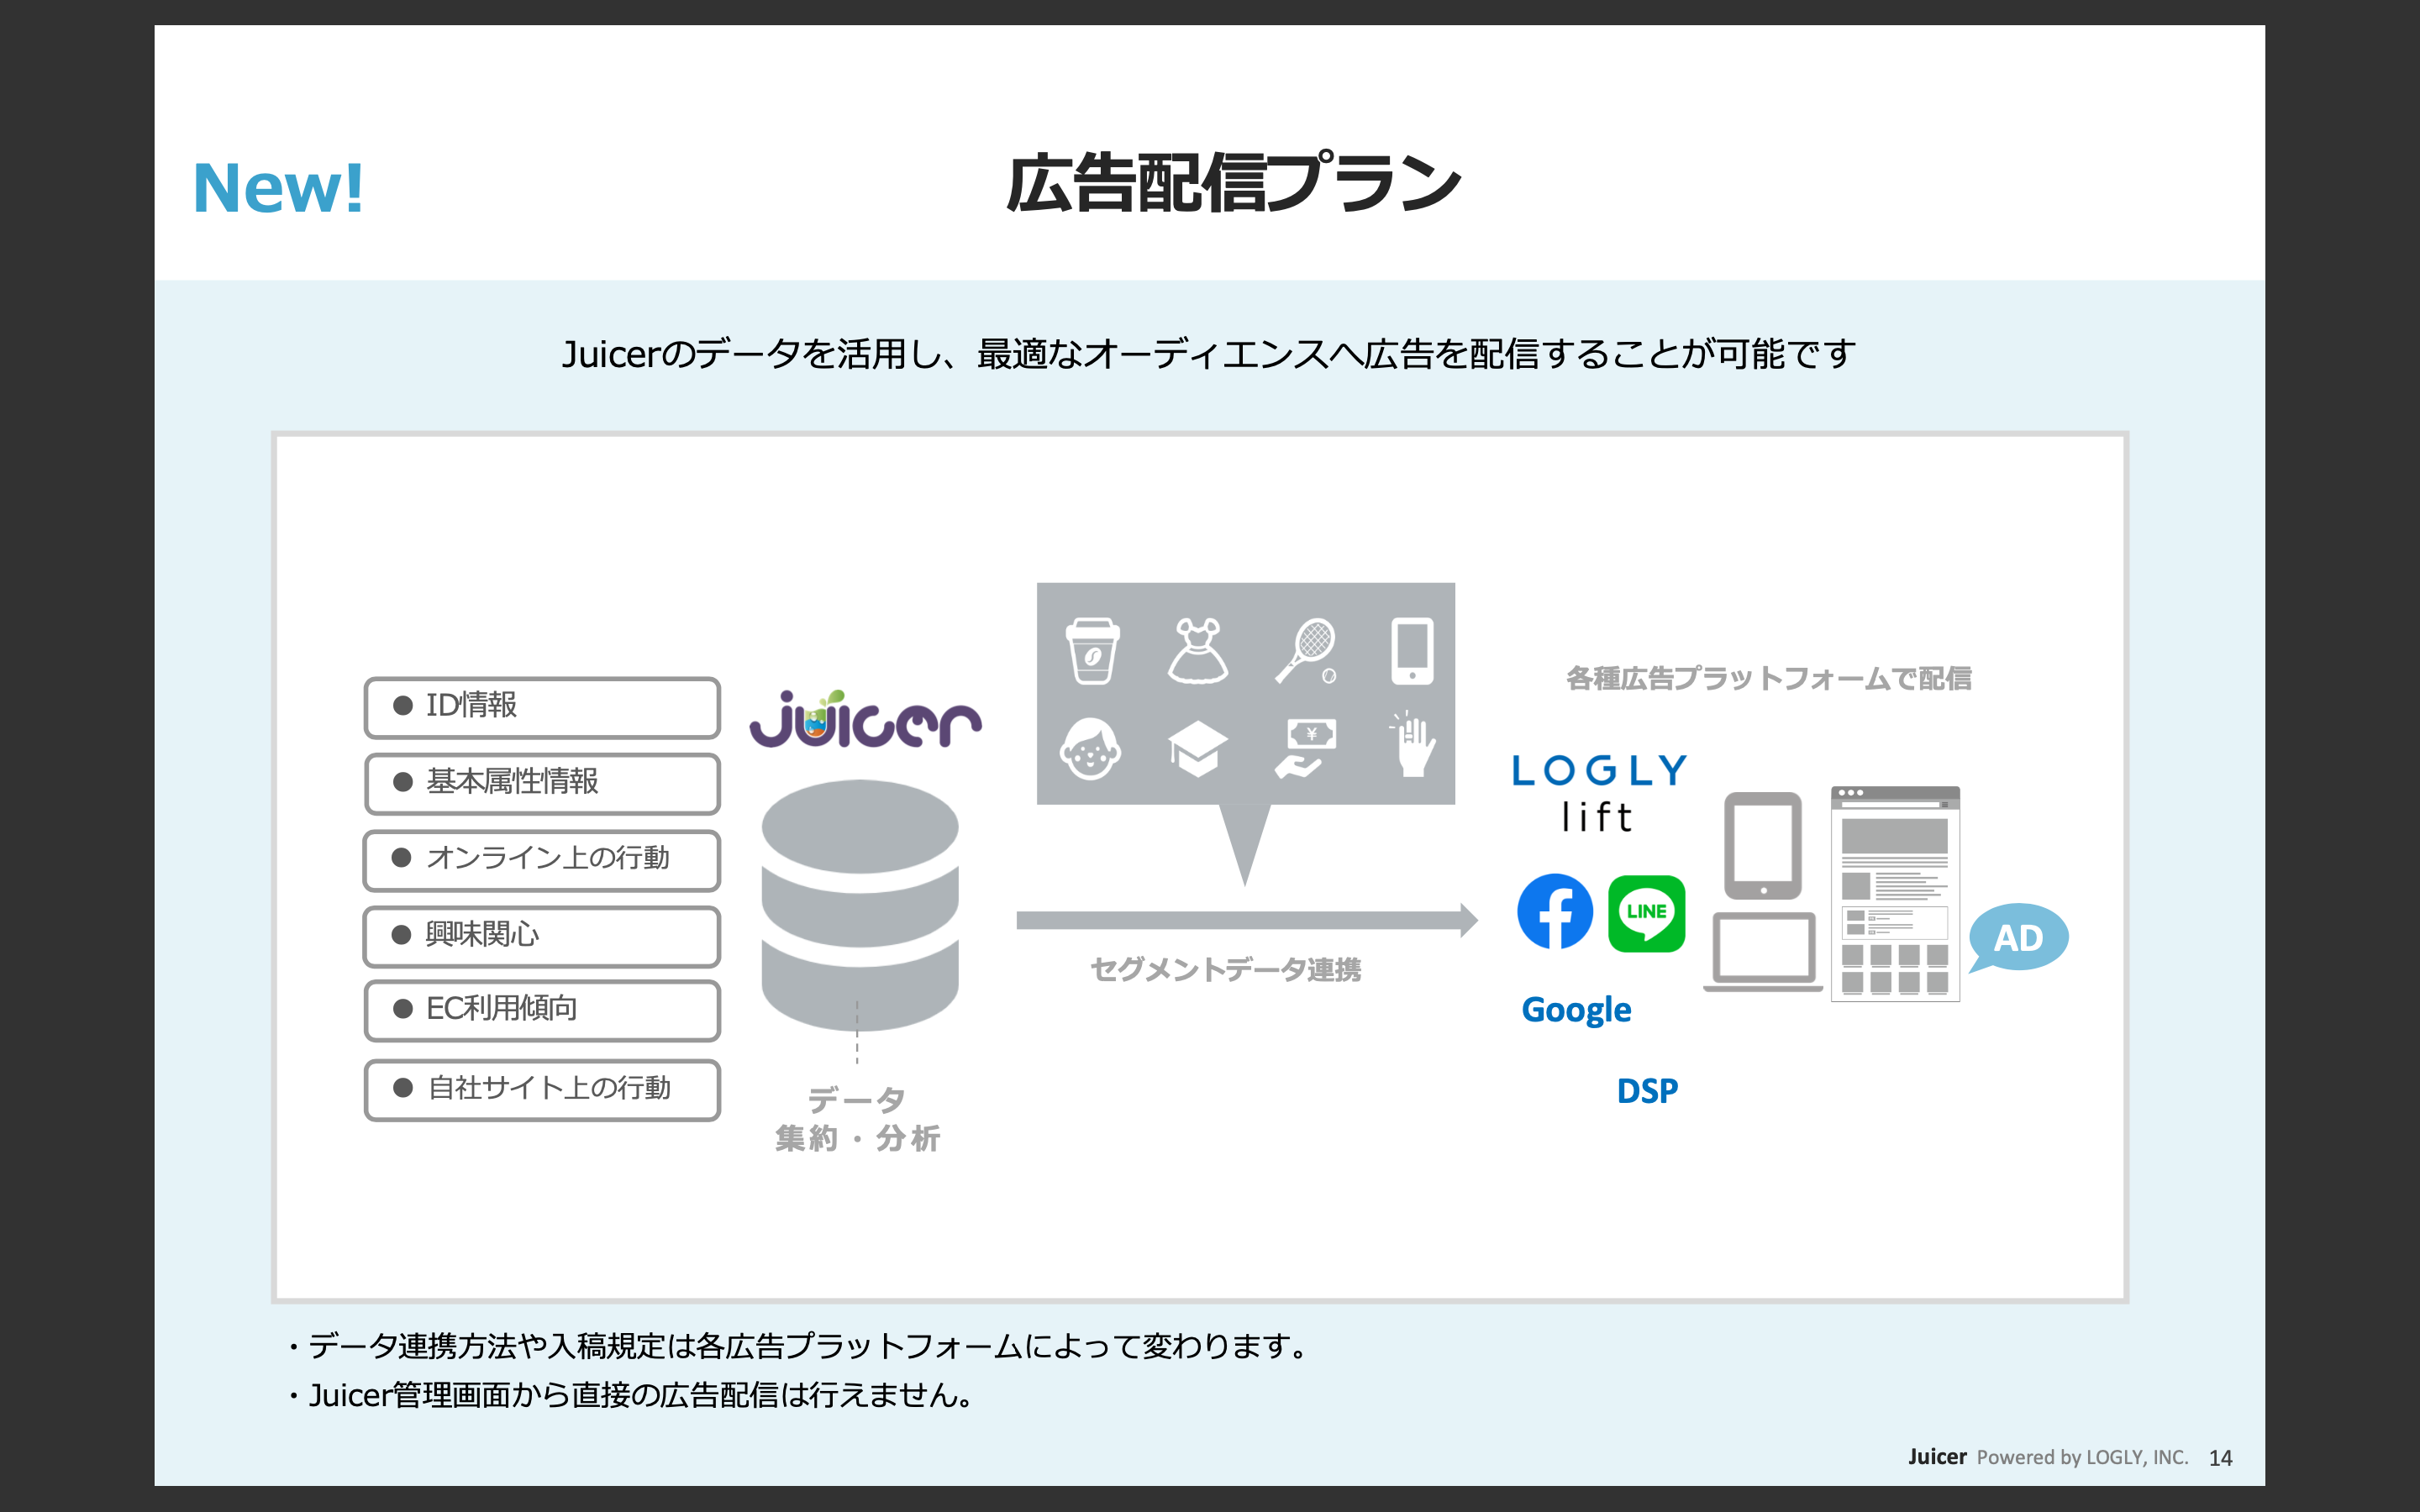The width and height of the screenshot is (2420, 1512).
Task: Click the smartphone icon in gray panel
Action: click(1412, 651)
